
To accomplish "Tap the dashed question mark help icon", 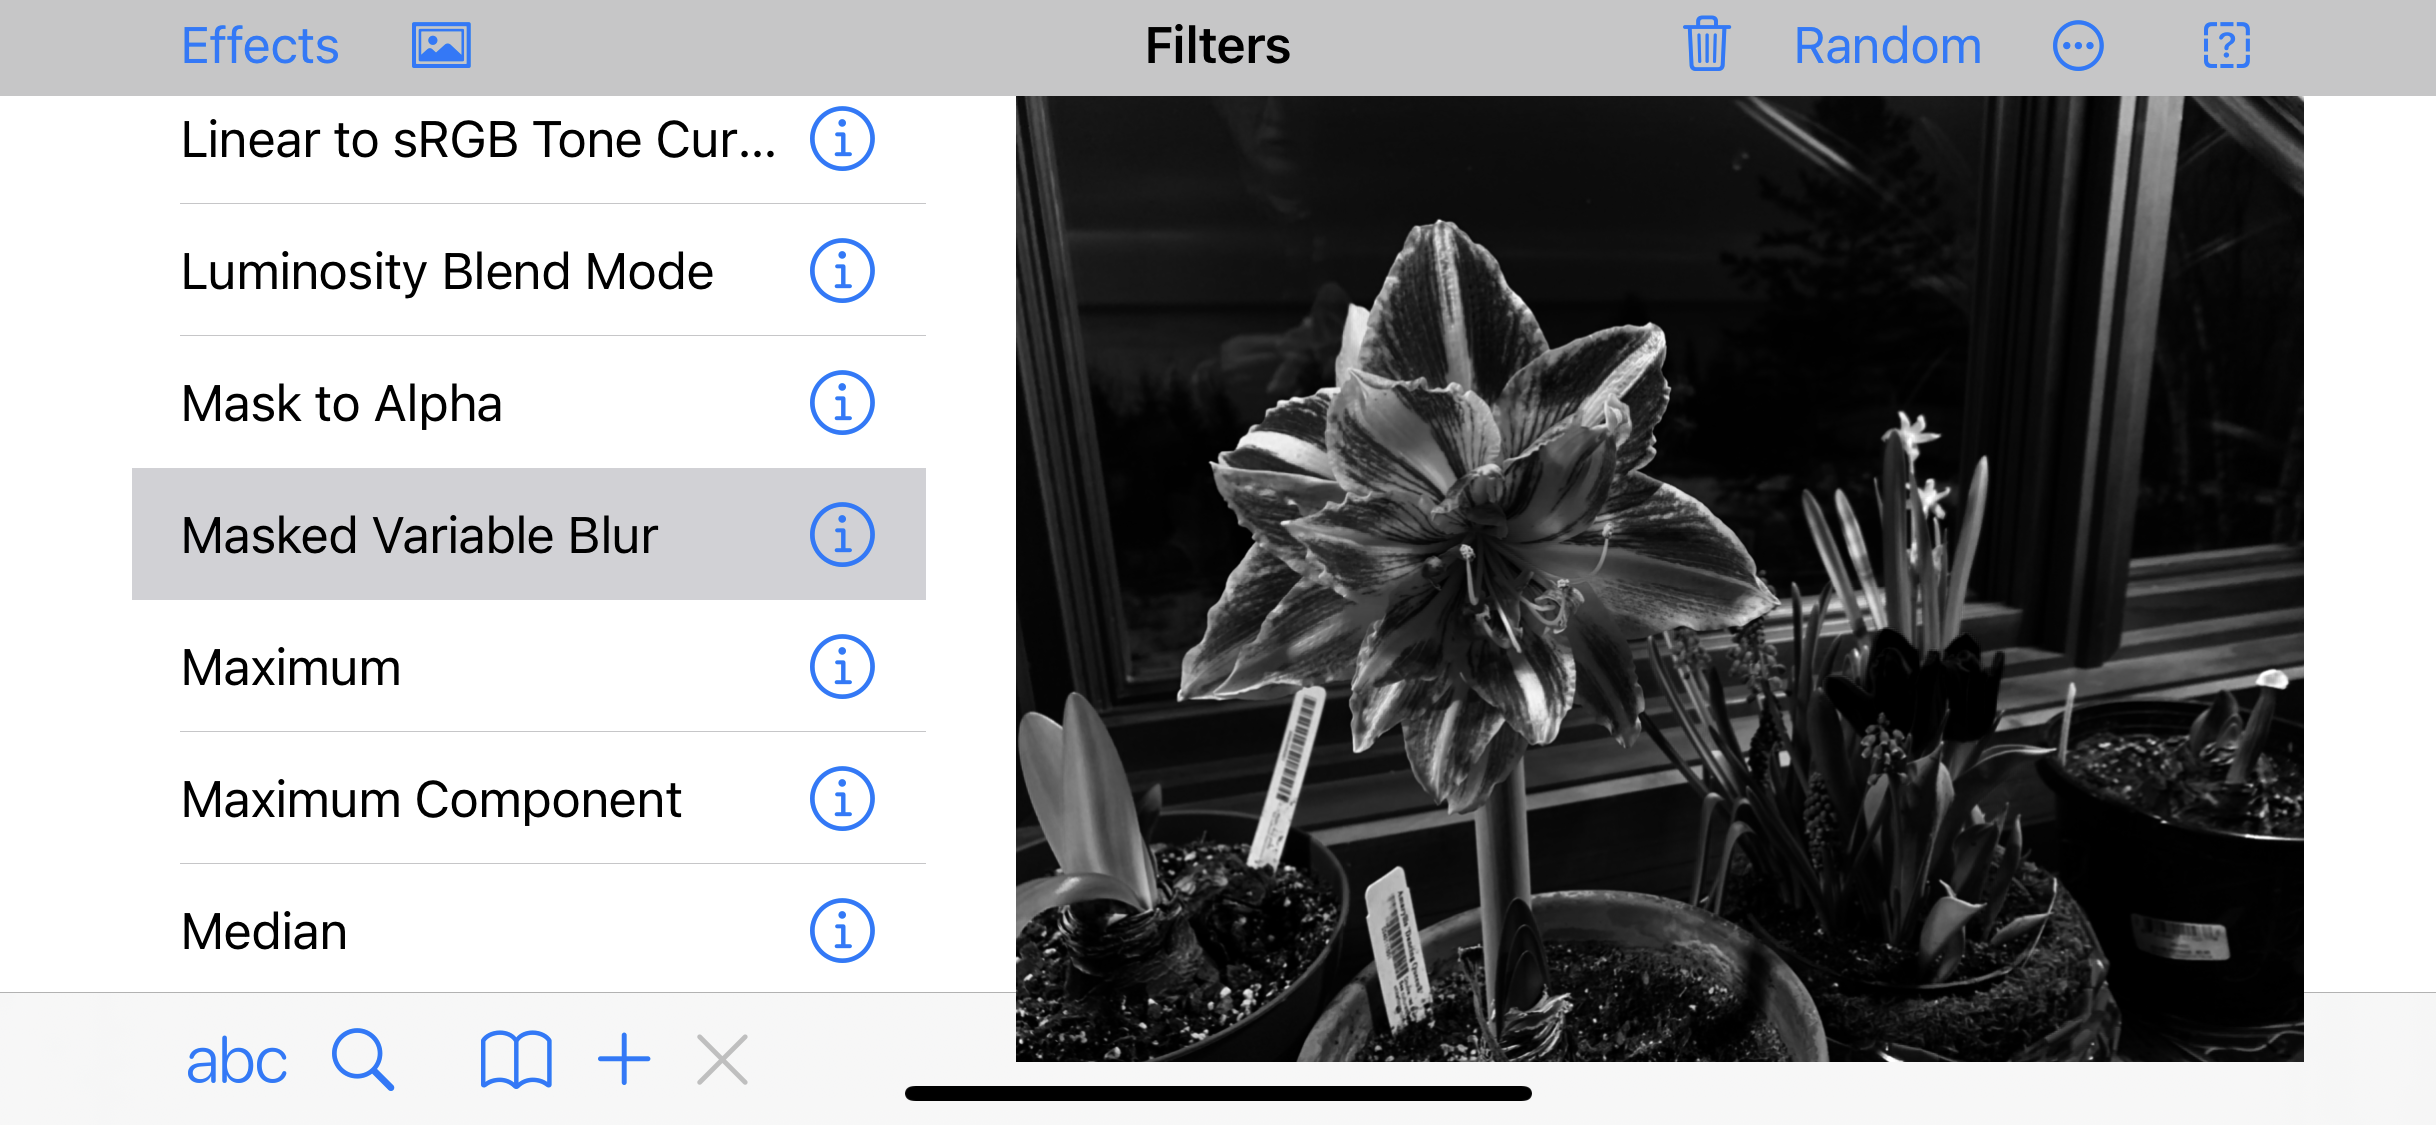I will [2227, 46].
